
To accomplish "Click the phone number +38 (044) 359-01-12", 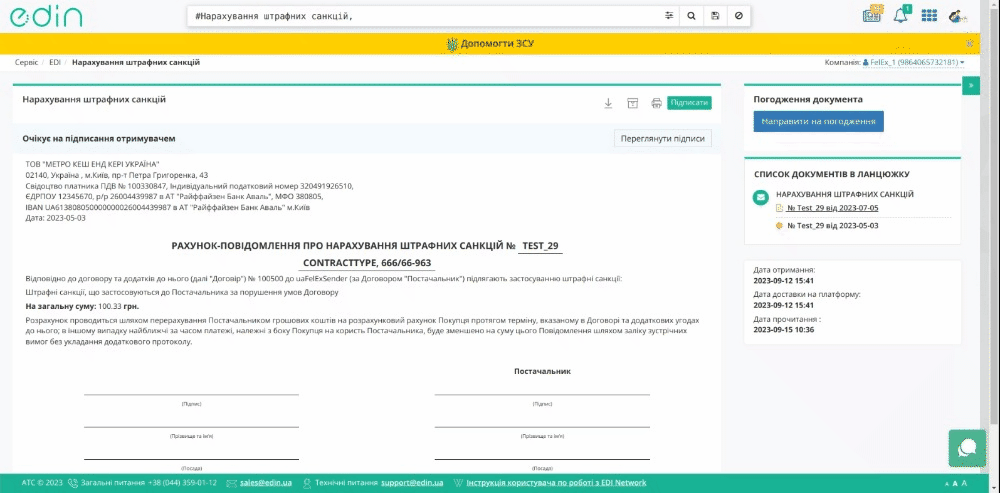I will (x=182, y=483).
